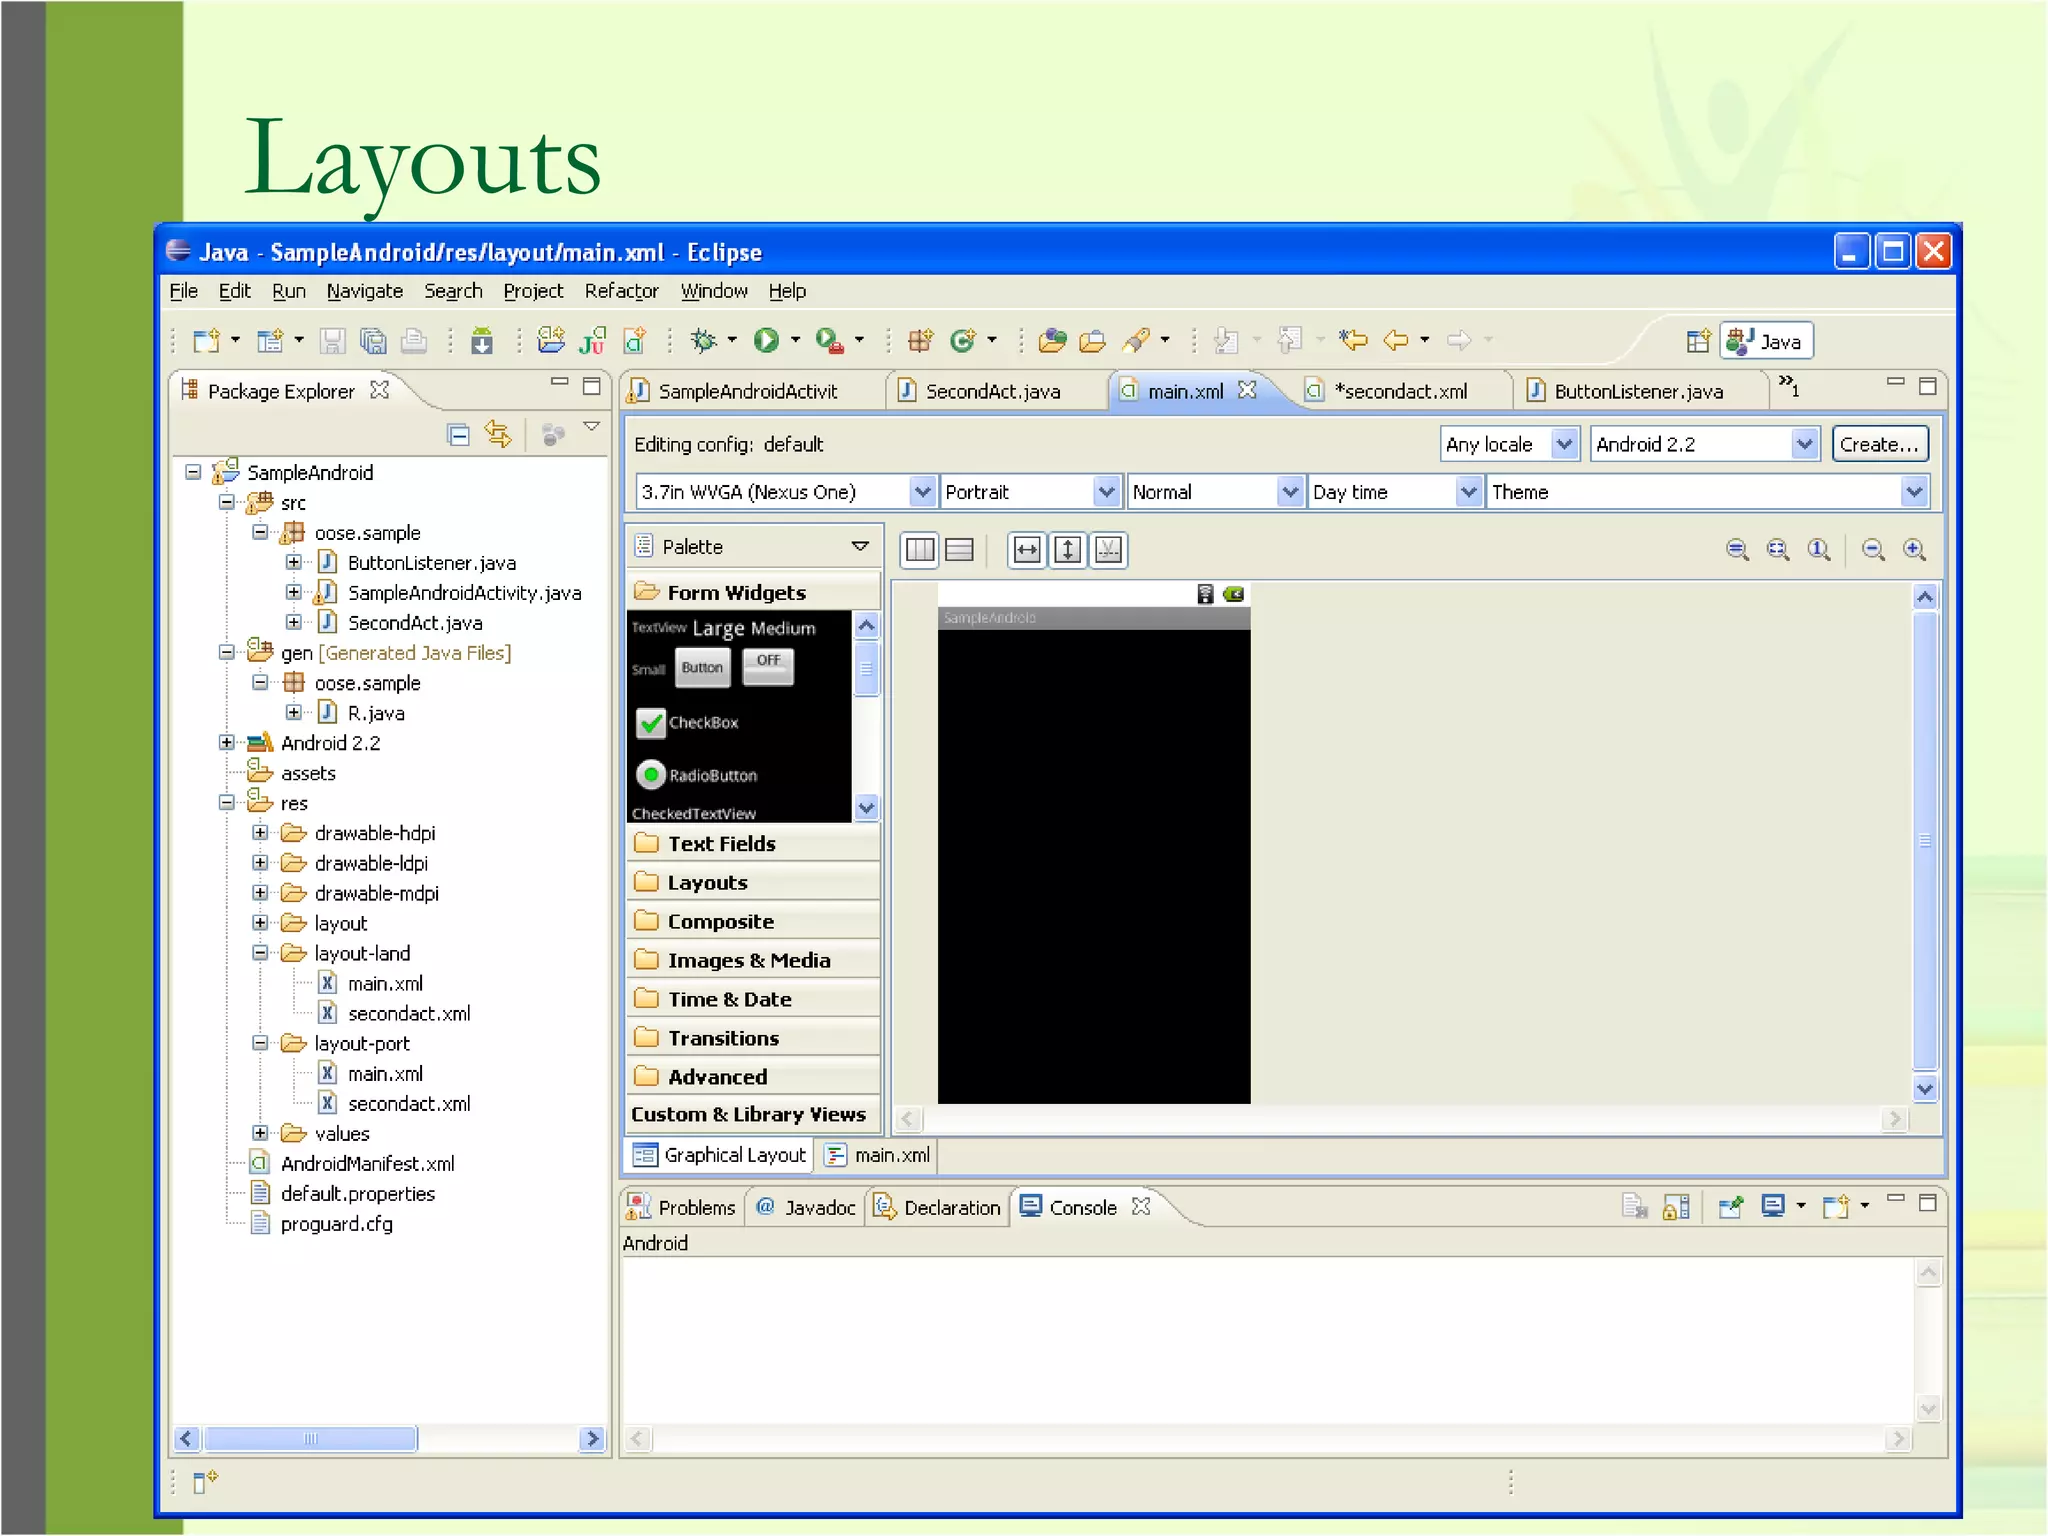This screenshot has height=1536, width=2048.
Task: Open the Day time dropdown
Action: (x=1395, y=492)
